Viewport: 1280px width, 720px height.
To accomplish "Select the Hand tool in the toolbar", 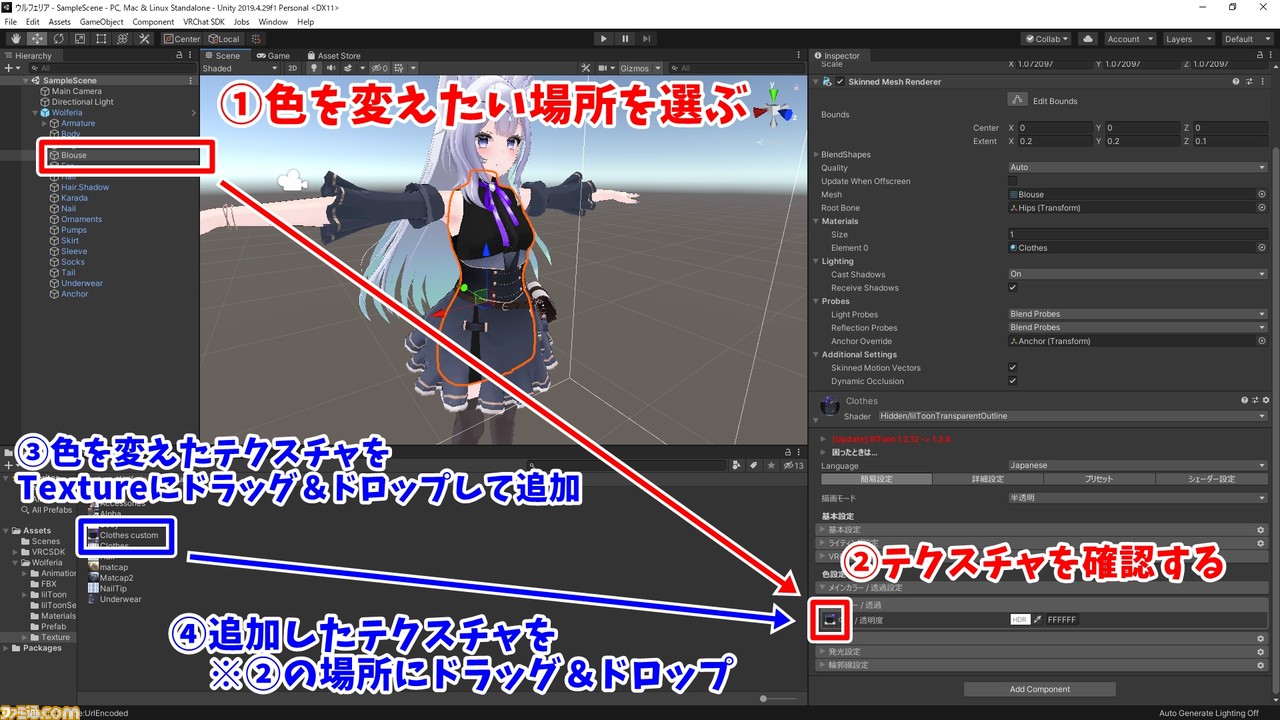I will [x=15, y=39].
